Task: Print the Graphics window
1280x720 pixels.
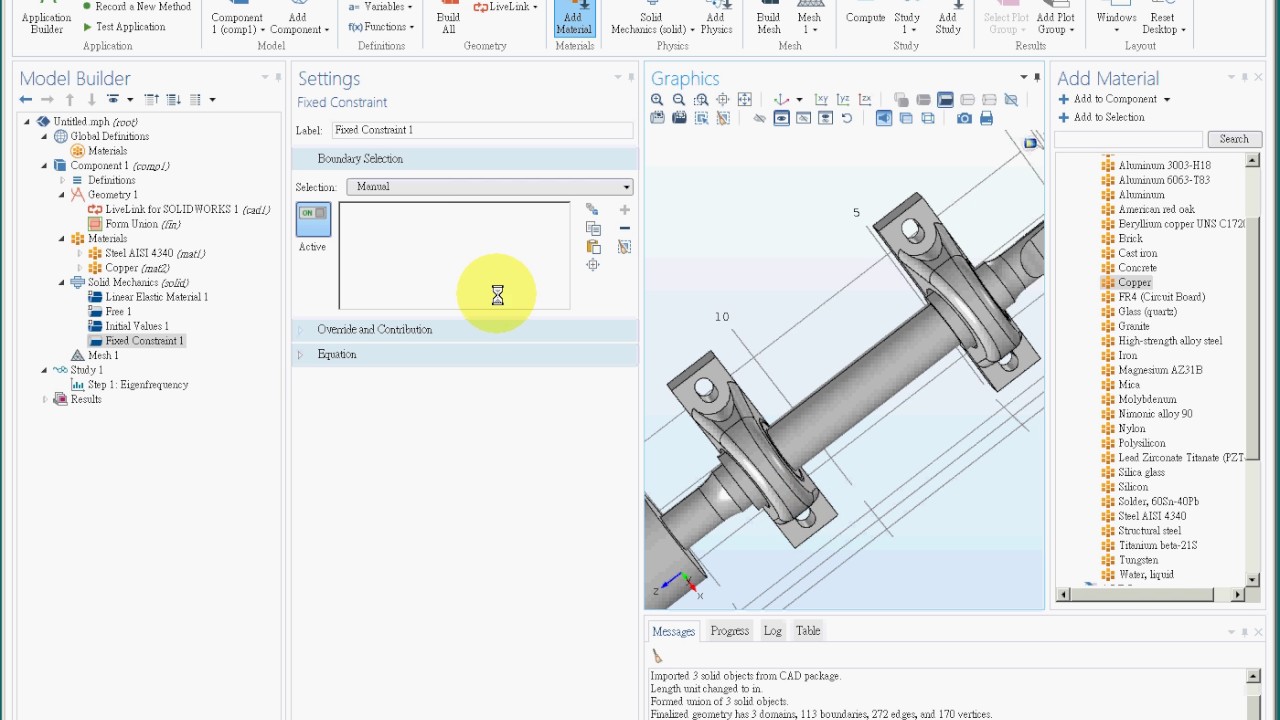Action: (986, 118)
